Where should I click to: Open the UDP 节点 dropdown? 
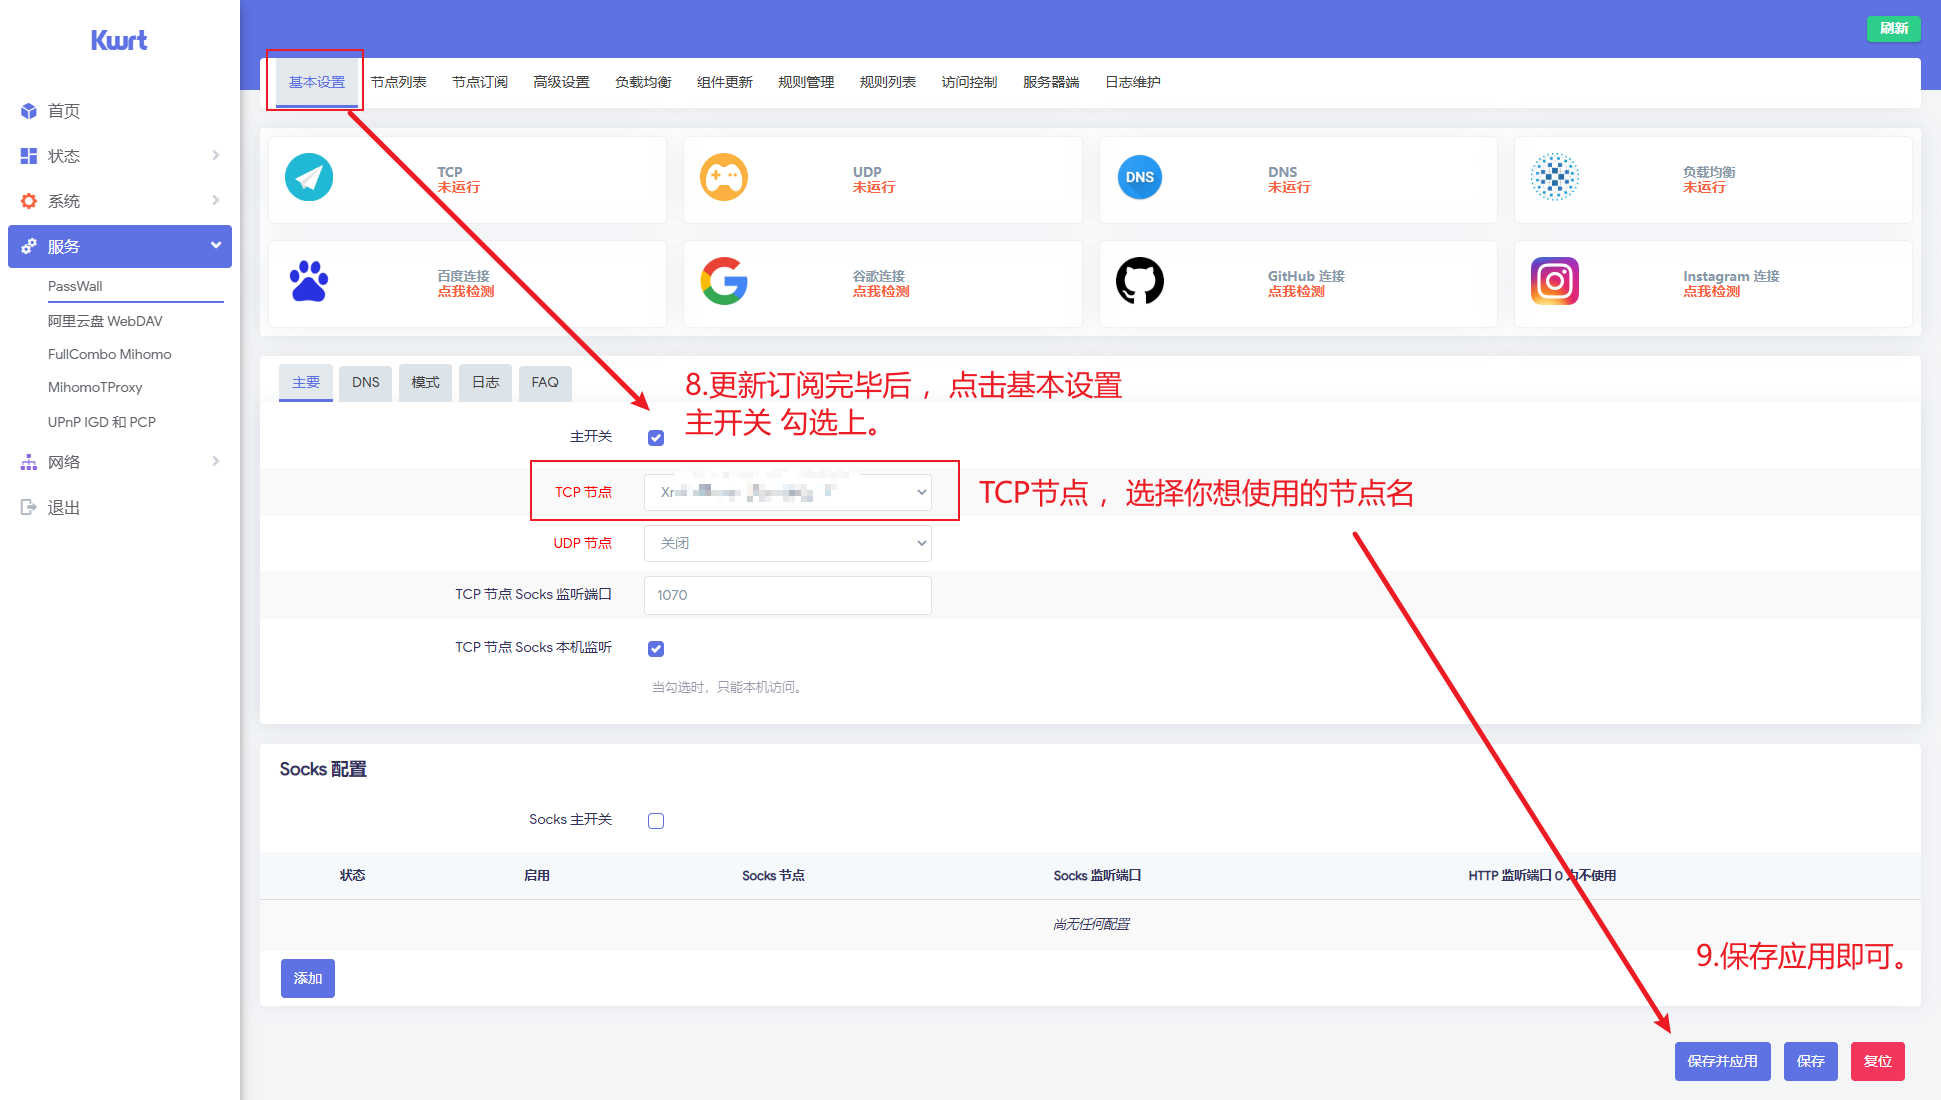pyautogui.click(x=788, y=543)
